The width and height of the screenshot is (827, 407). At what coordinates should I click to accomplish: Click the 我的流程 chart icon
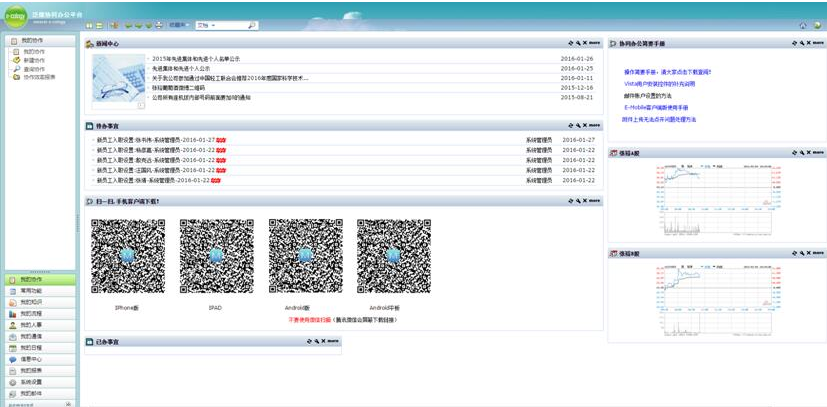click(x=13, y=314)
